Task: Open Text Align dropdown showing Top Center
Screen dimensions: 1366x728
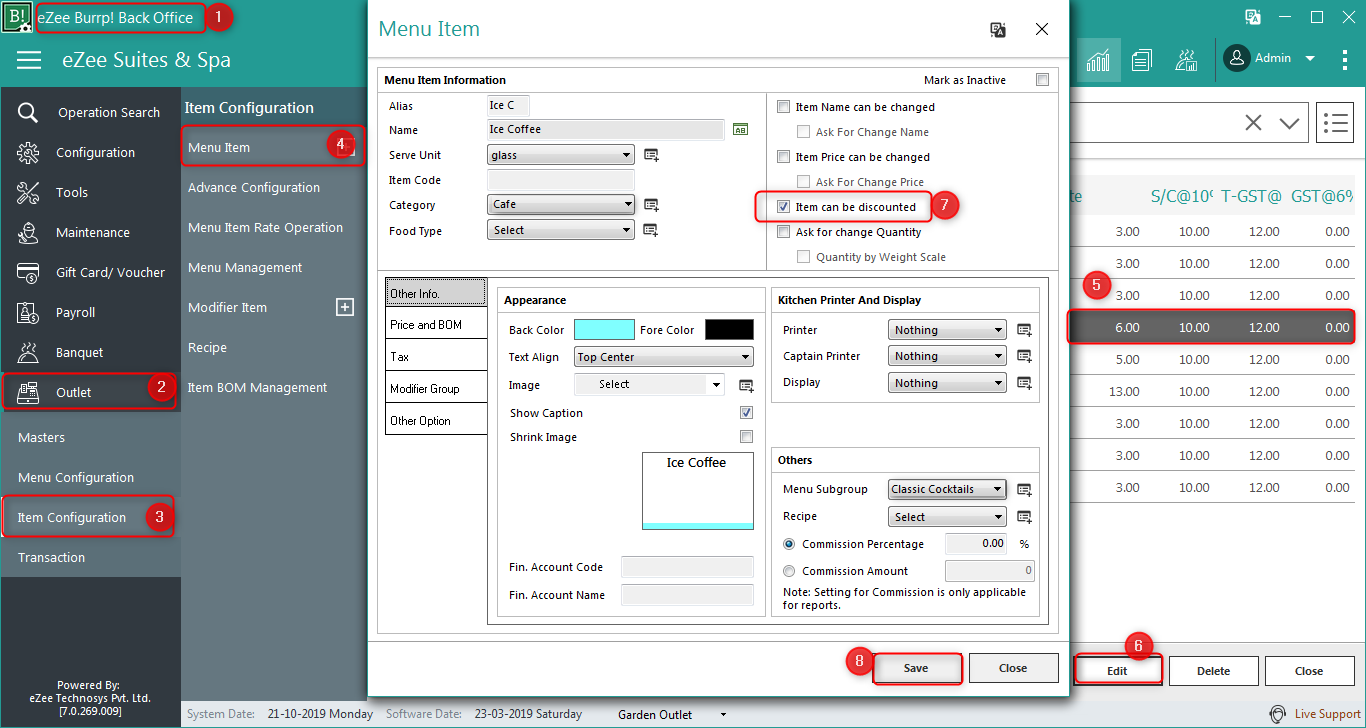Action: 664,357
